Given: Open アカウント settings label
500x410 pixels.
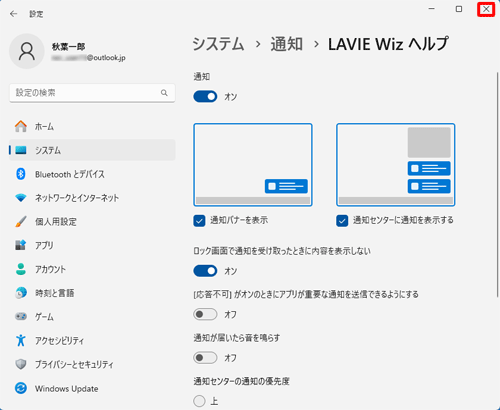Looking at the screenshot, I should click(50, 269).
